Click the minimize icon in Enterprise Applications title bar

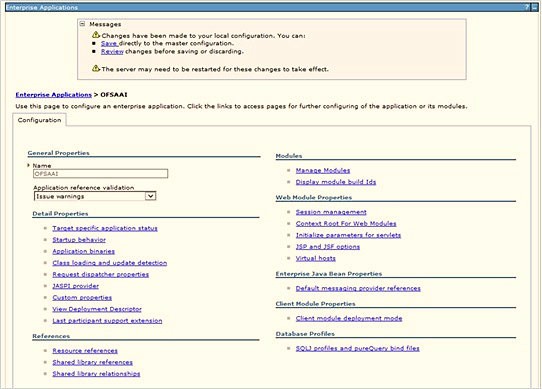pos(534,7)
